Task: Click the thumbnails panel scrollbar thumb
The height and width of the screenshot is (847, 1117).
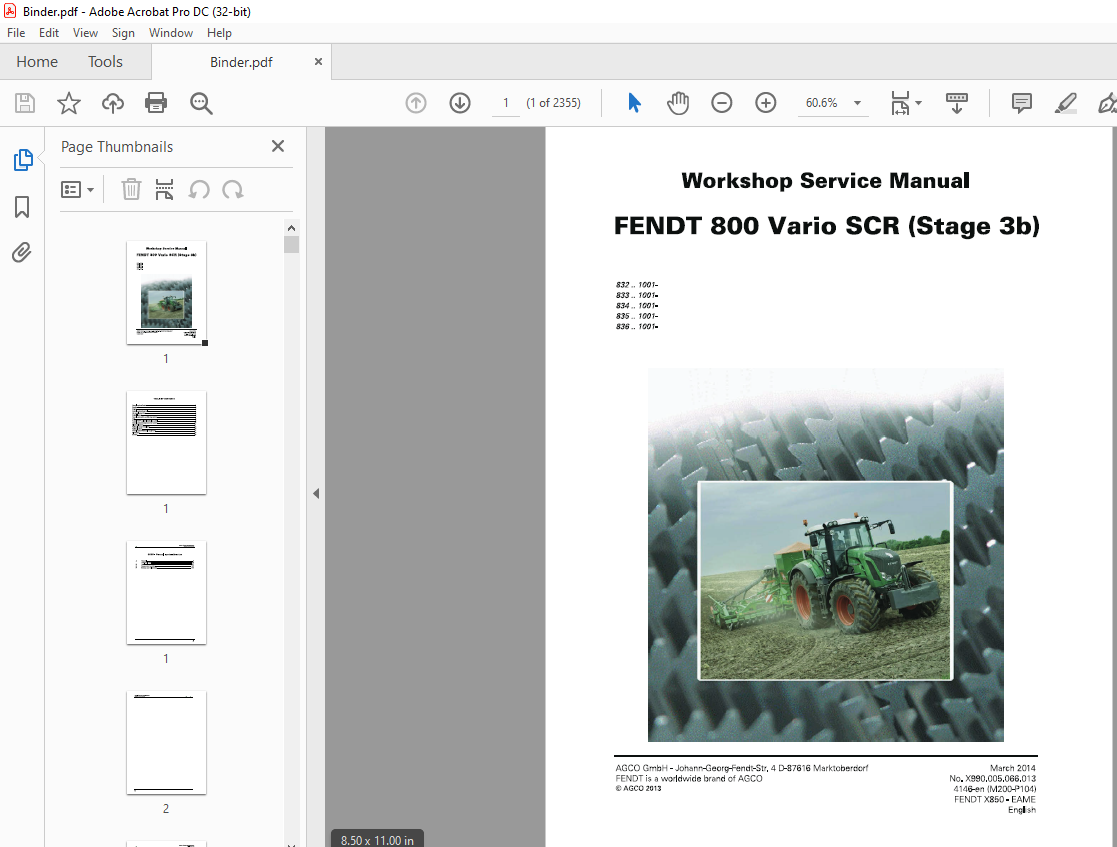Action: 291,244
